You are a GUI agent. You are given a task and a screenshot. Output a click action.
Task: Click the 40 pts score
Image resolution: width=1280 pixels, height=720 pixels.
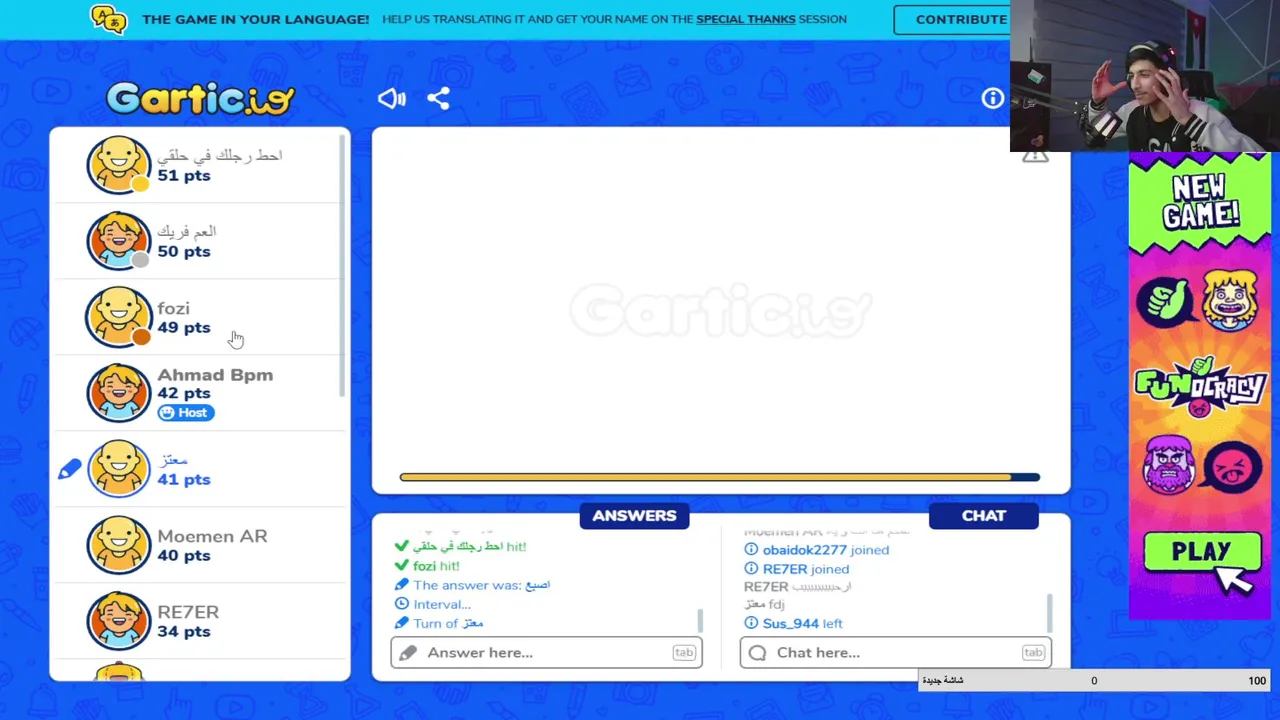point(184,555)
